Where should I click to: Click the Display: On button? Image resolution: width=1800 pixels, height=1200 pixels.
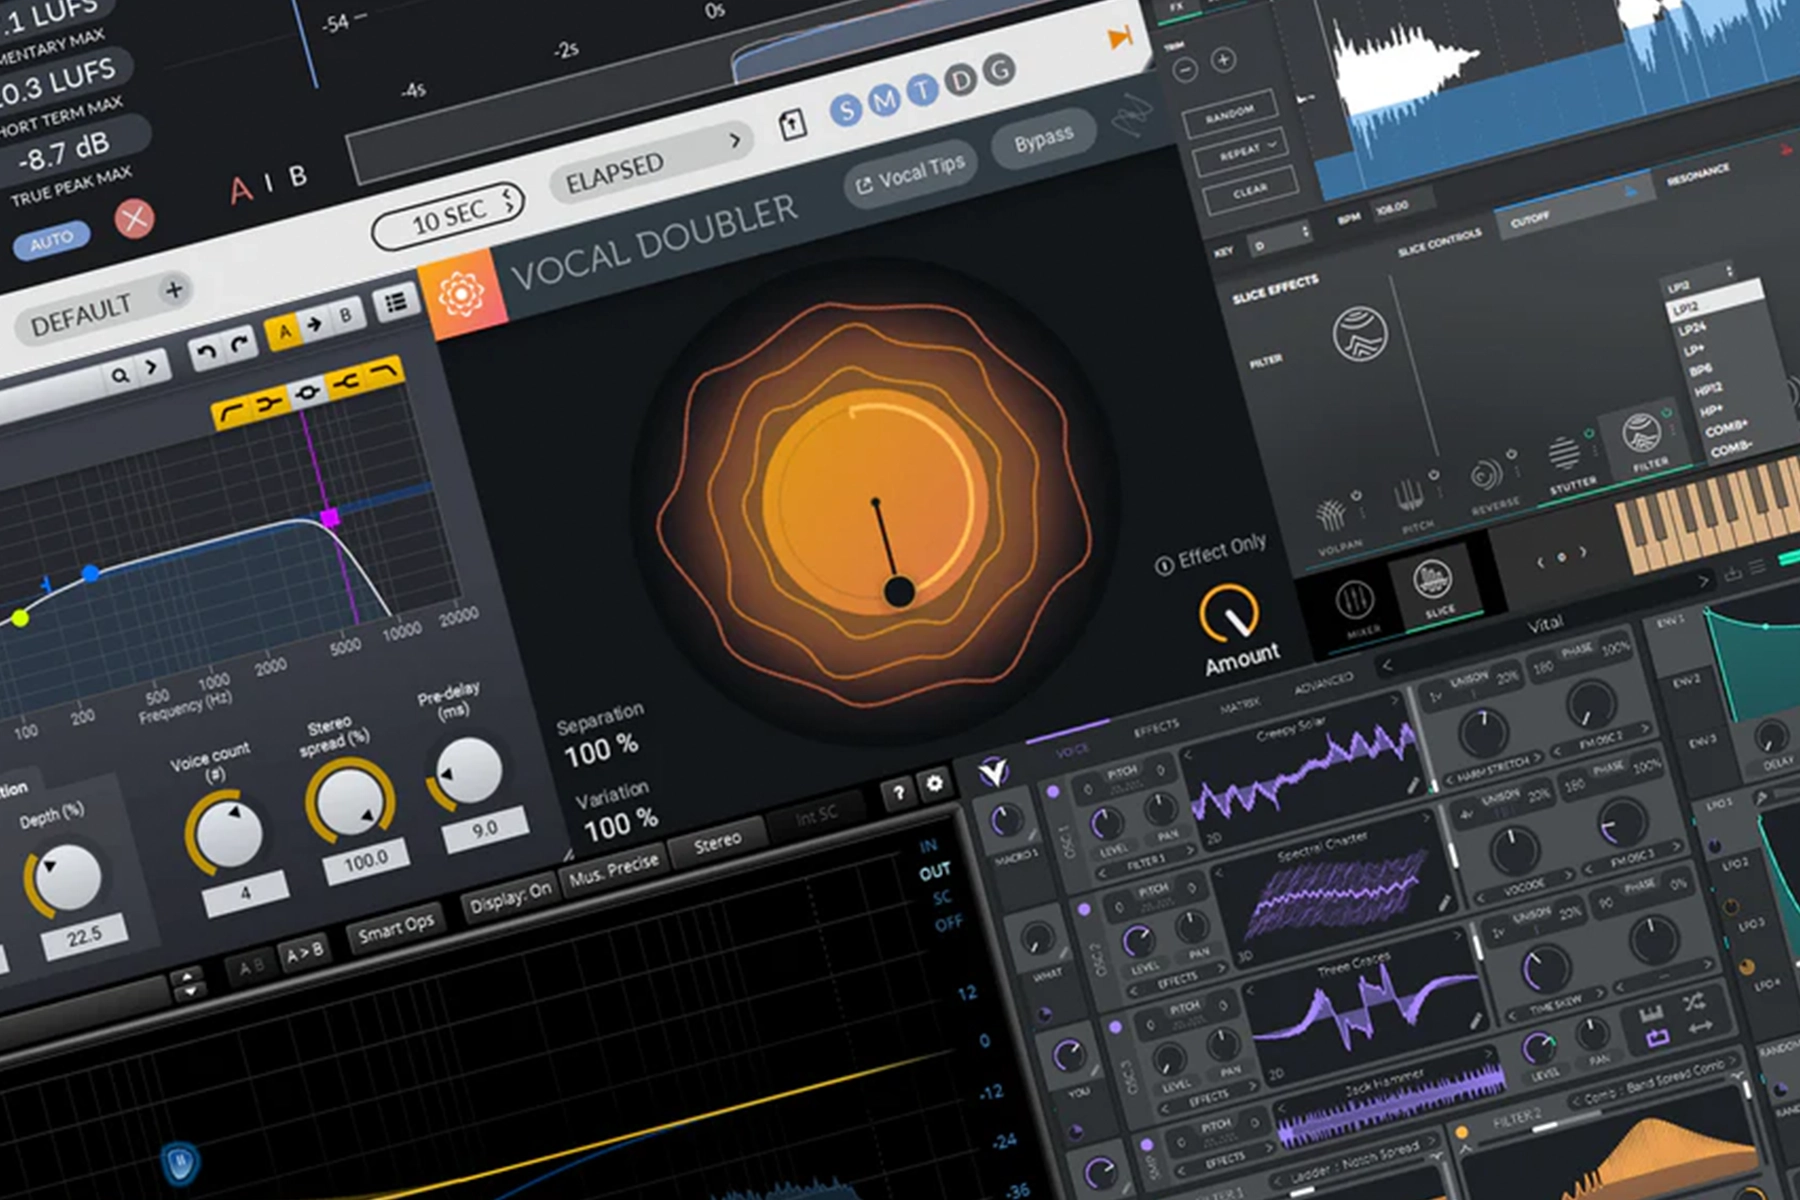(x=510, y=897)
